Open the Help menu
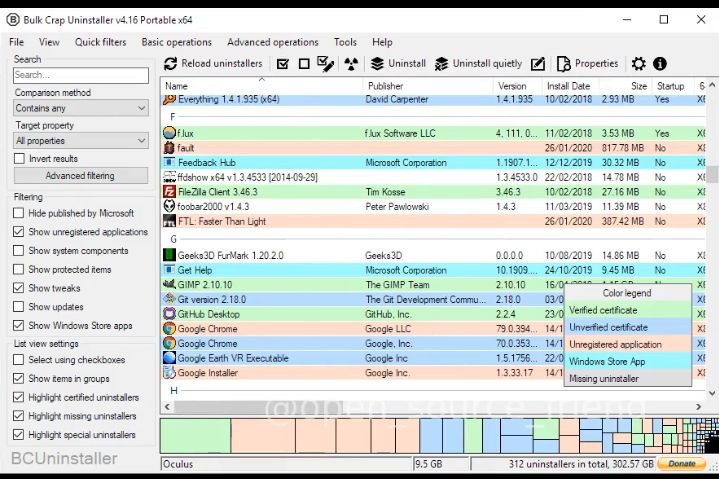The height and width of the screenshot is (479, 719). tap(382, 42)
